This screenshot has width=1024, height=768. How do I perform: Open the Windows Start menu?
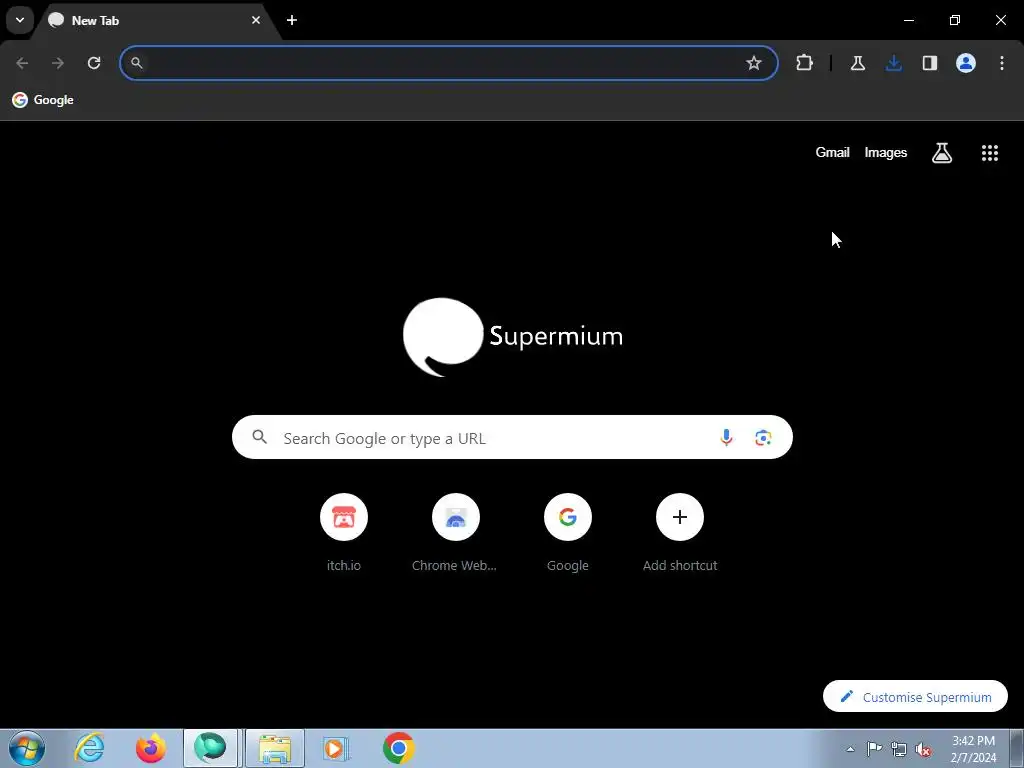pyautogui.click(x=27, y=748)
